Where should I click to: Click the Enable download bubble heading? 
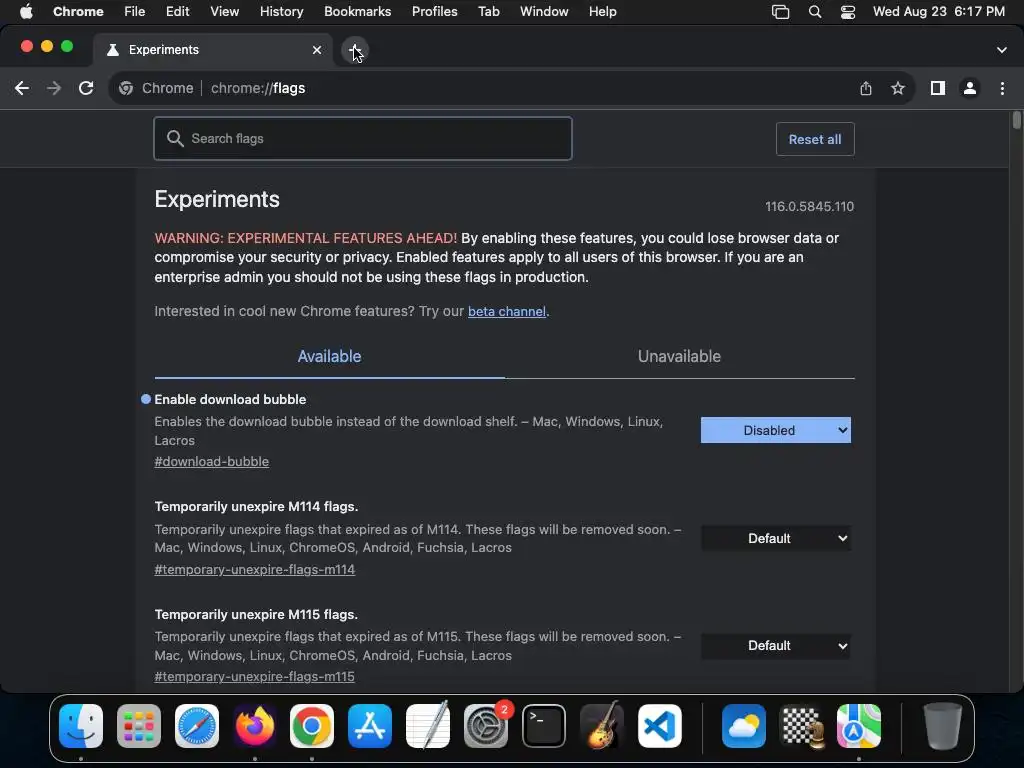(230, 400)
